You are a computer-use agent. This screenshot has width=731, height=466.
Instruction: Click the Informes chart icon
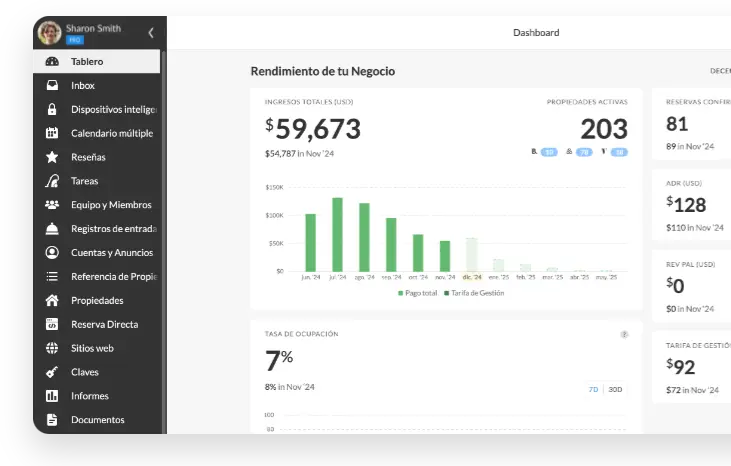coord(52,396)
